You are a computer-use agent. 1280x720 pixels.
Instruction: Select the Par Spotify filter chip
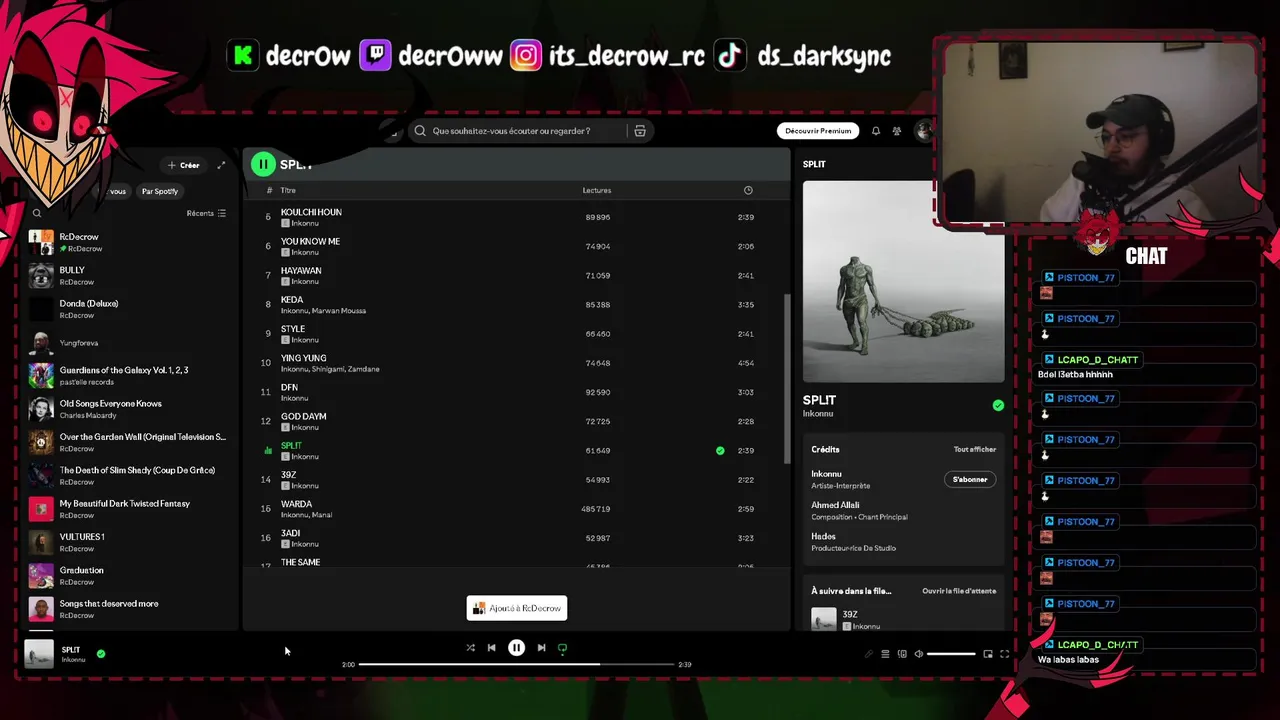[160, 191]
